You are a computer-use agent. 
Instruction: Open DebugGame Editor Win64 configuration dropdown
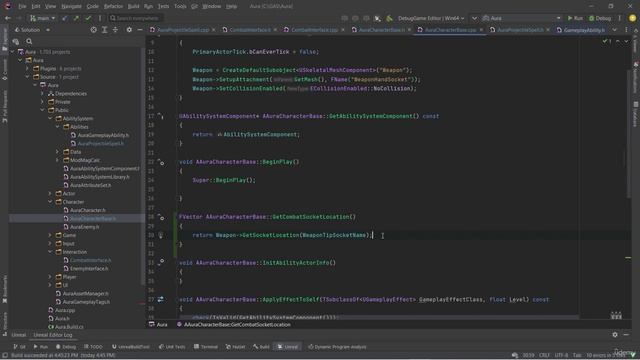(x=431, y=18)
